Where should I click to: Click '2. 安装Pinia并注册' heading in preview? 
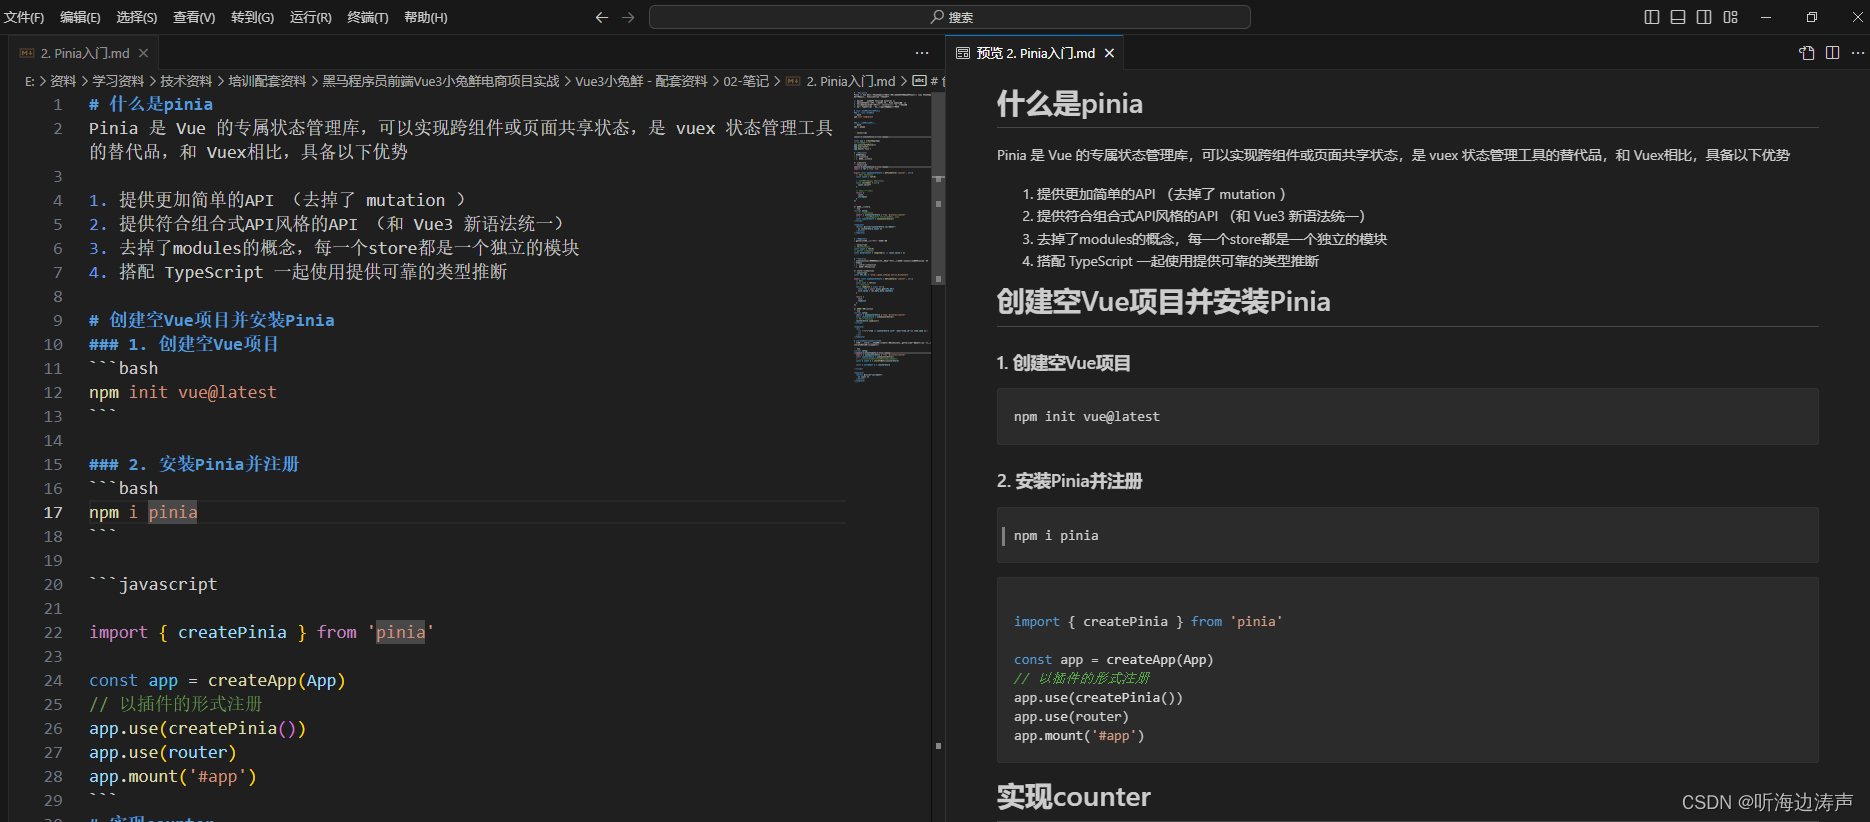tap(1069, 481)
